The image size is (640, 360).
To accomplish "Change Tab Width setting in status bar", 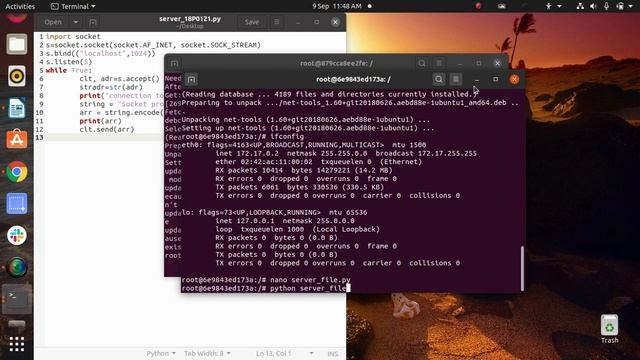I will [207, 353].
